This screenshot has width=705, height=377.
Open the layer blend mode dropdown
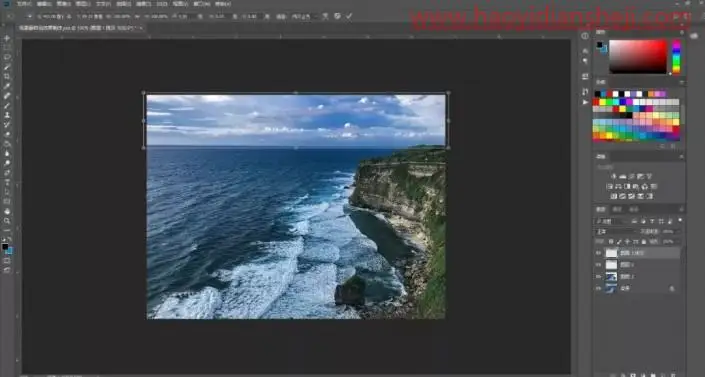click(616, 232)
